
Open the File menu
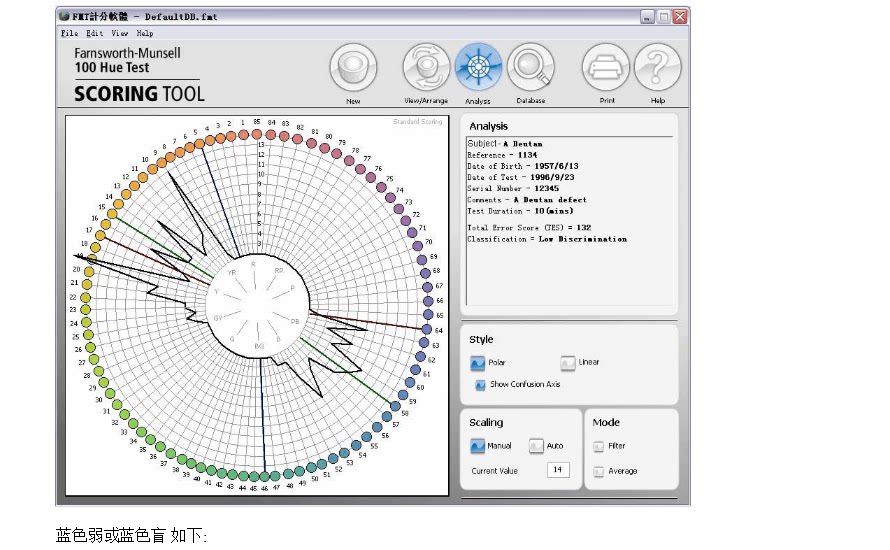(69, 33)
